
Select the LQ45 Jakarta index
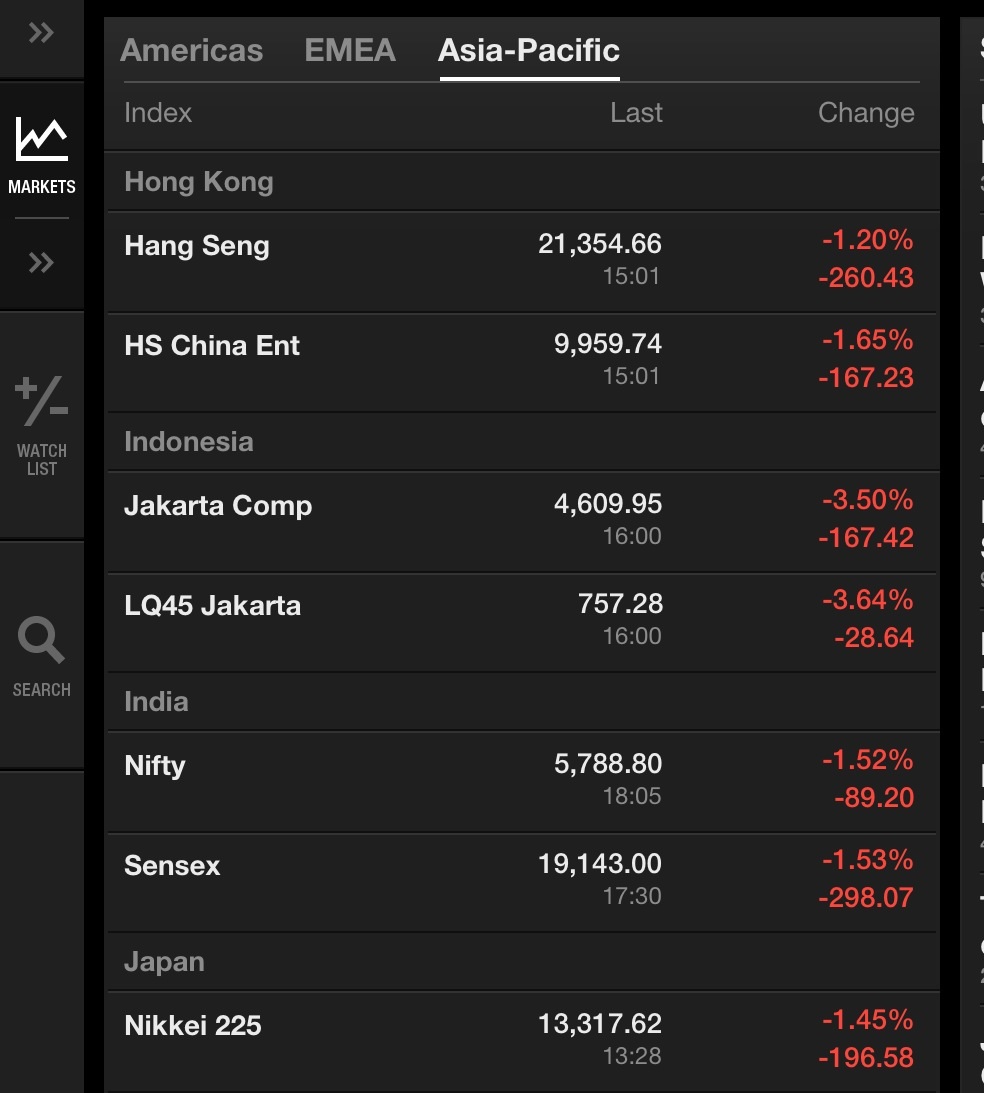(x=212, y=606)
